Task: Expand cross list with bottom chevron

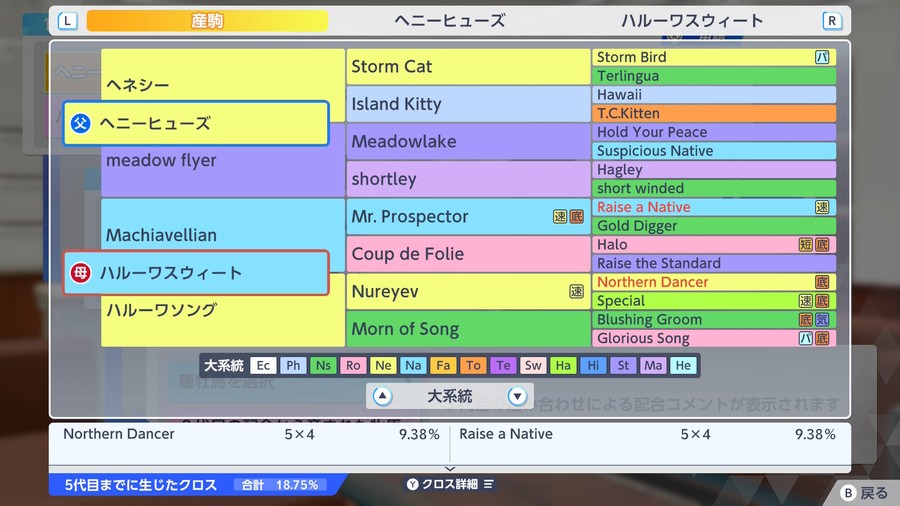Action: point(450,469)
